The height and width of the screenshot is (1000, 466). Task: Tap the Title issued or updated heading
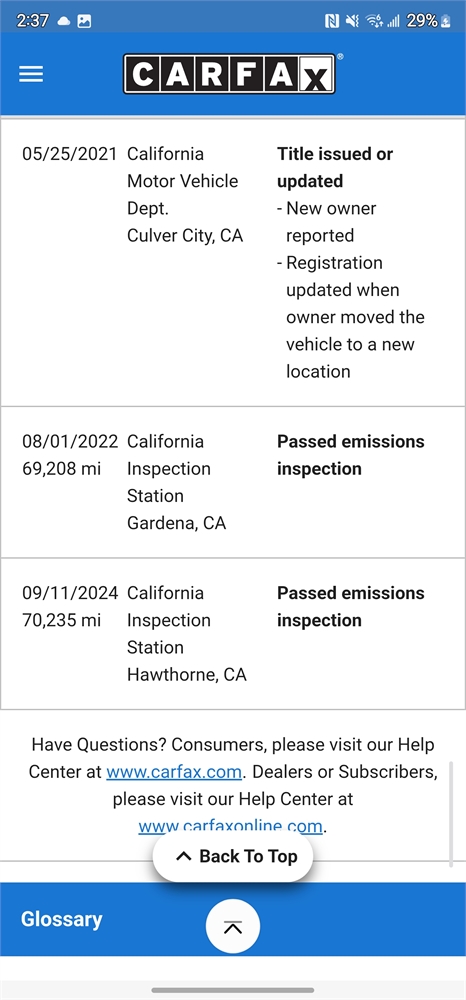(335, 167)
